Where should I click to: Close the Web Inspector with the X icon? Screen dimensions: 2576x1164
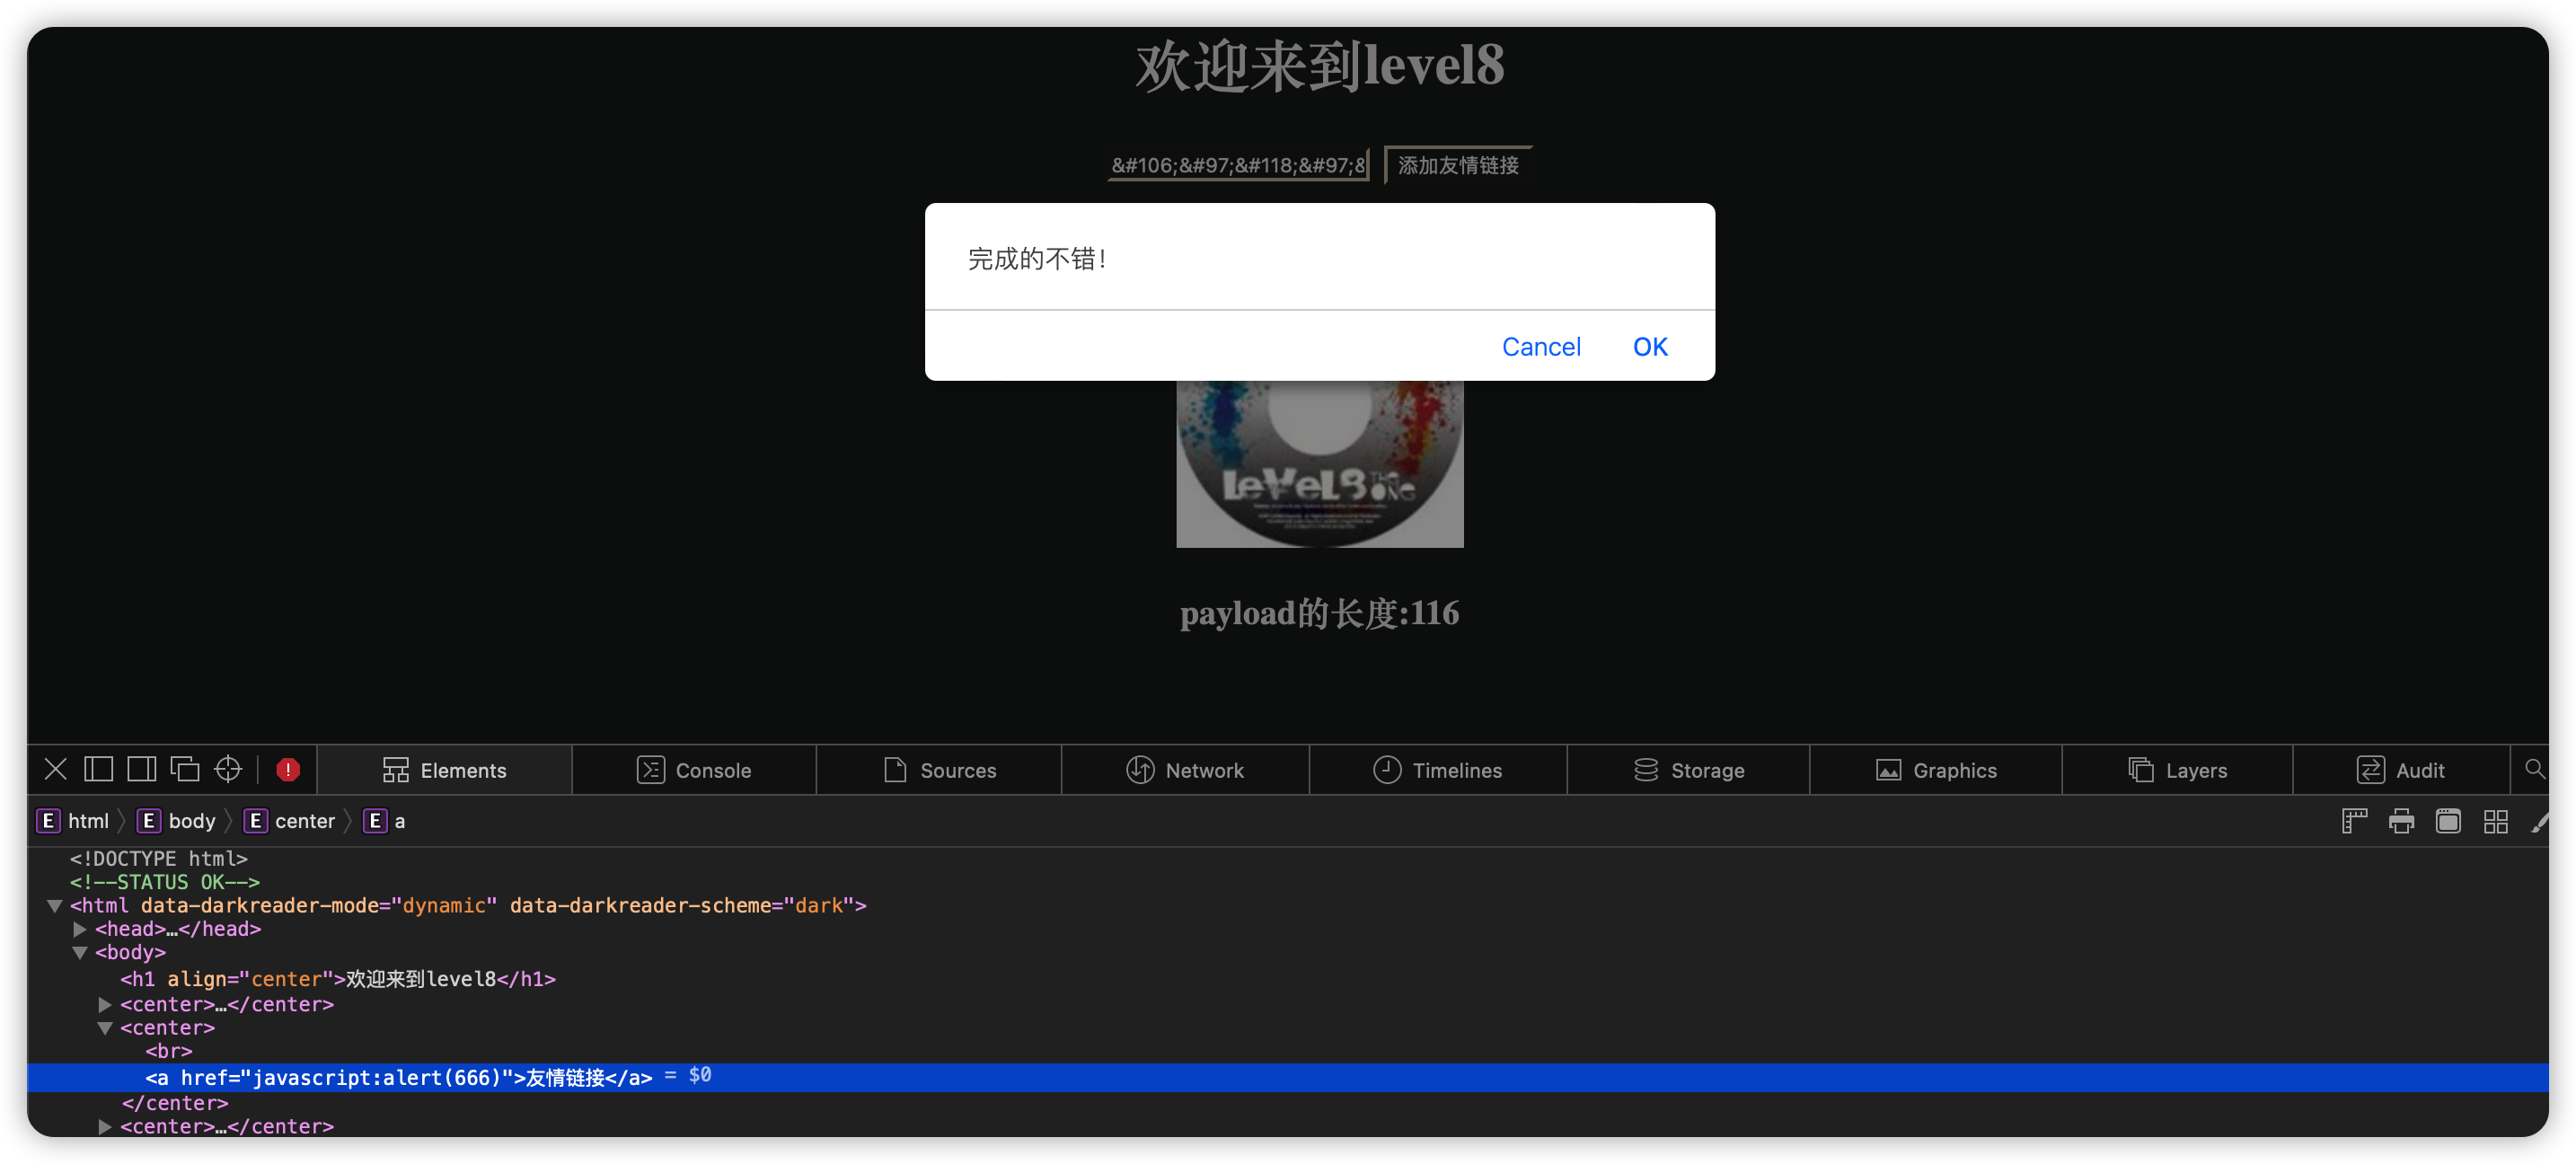(x=56, y=769)
